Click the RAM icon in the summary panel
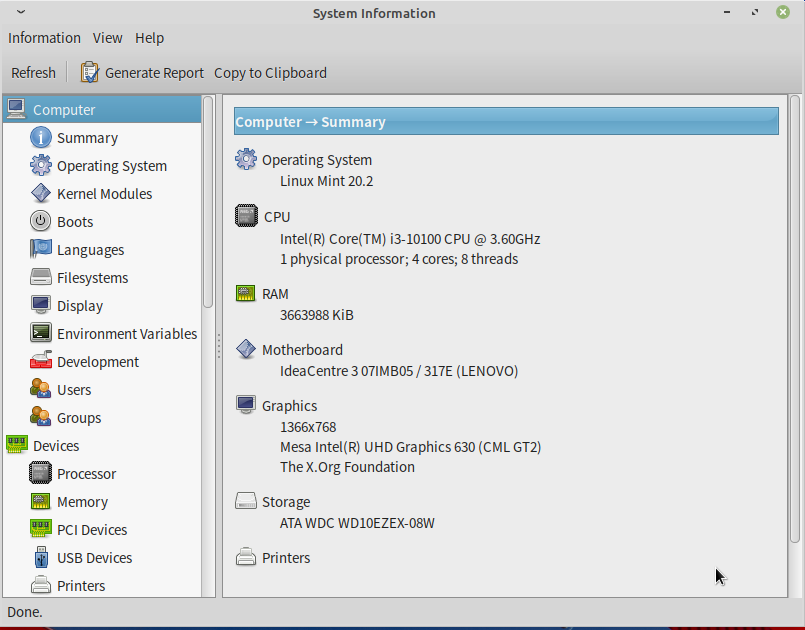This screenshot has width=805, height=630. (x=246, y=293)
